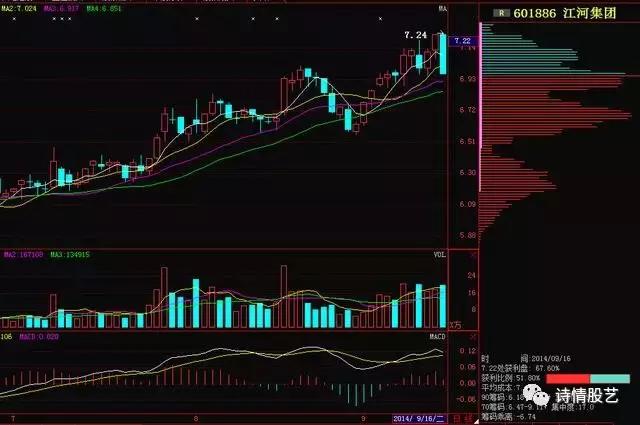Screen dimensions: 640x425
Task: Click the last tall cyan candlestick
Action: (443, 54)
